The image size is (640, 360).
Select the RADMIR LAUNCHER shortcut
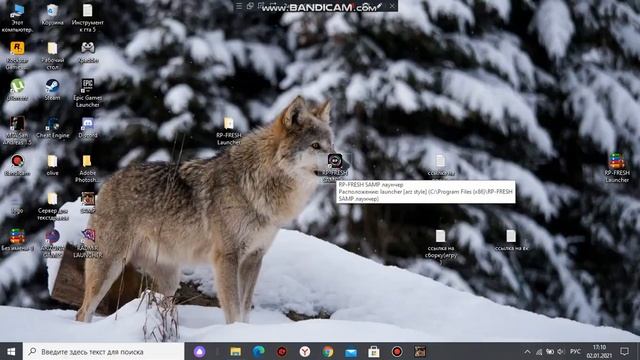click(x=87, y=243)
